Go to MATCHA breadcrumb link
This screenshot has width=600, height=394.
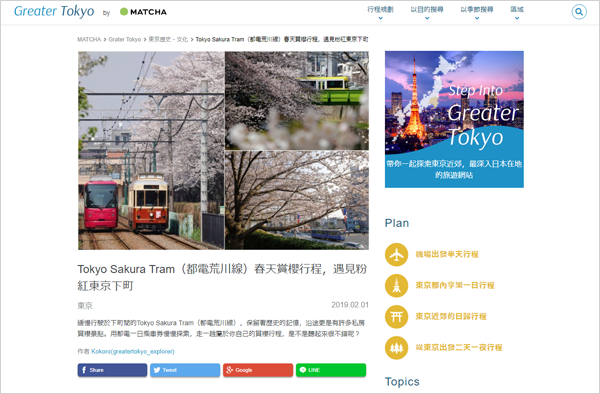[x=89, y=39]
